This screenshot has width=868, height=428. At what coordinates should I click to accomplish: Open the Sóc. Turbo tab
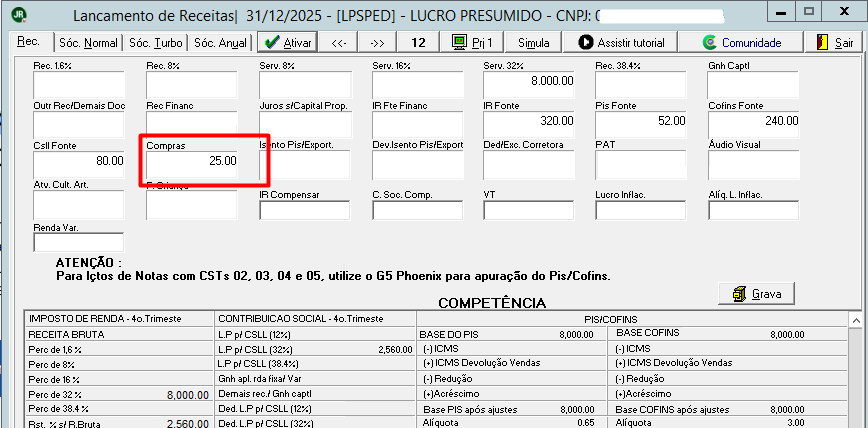[156, 43]
